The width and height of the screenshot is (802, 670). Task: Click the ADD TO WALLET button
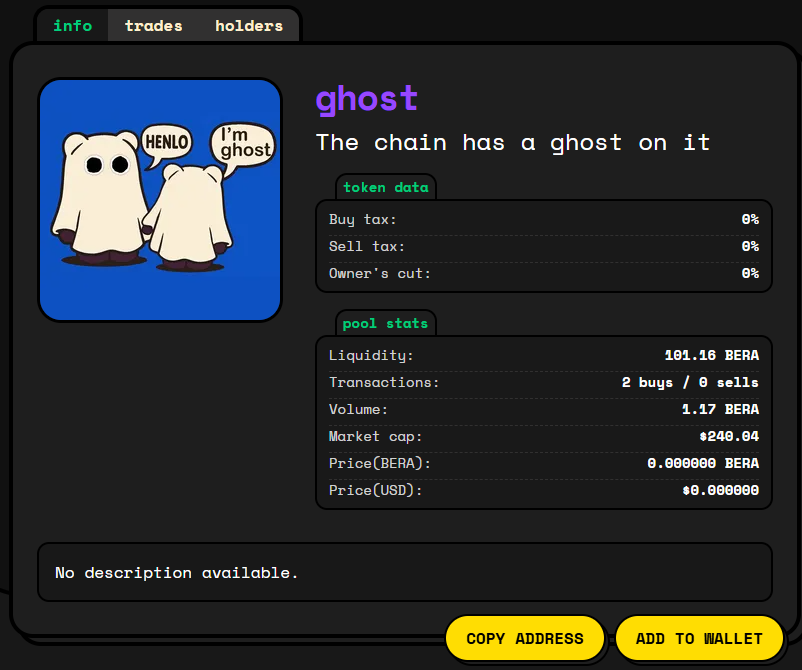(699, 638)
